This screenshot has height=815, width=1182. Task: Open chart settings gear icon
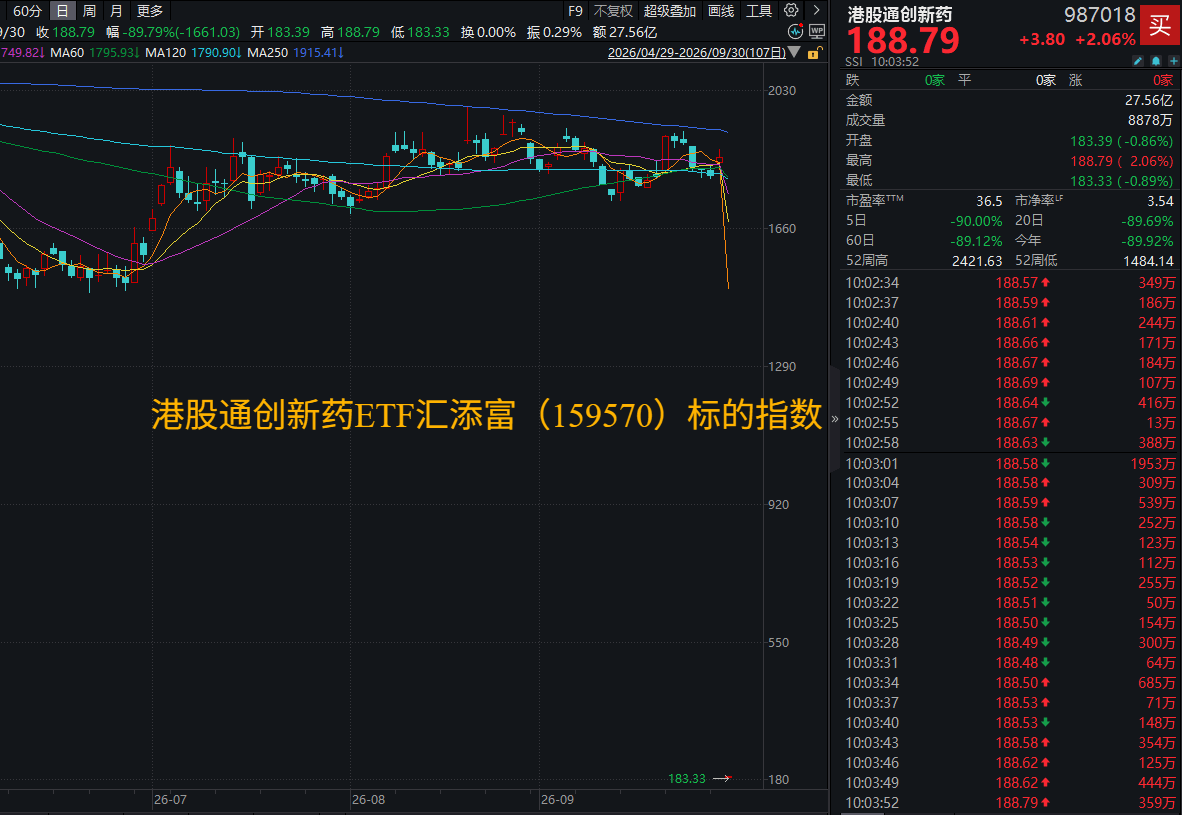pyautogui.click(x=791, y=11)
